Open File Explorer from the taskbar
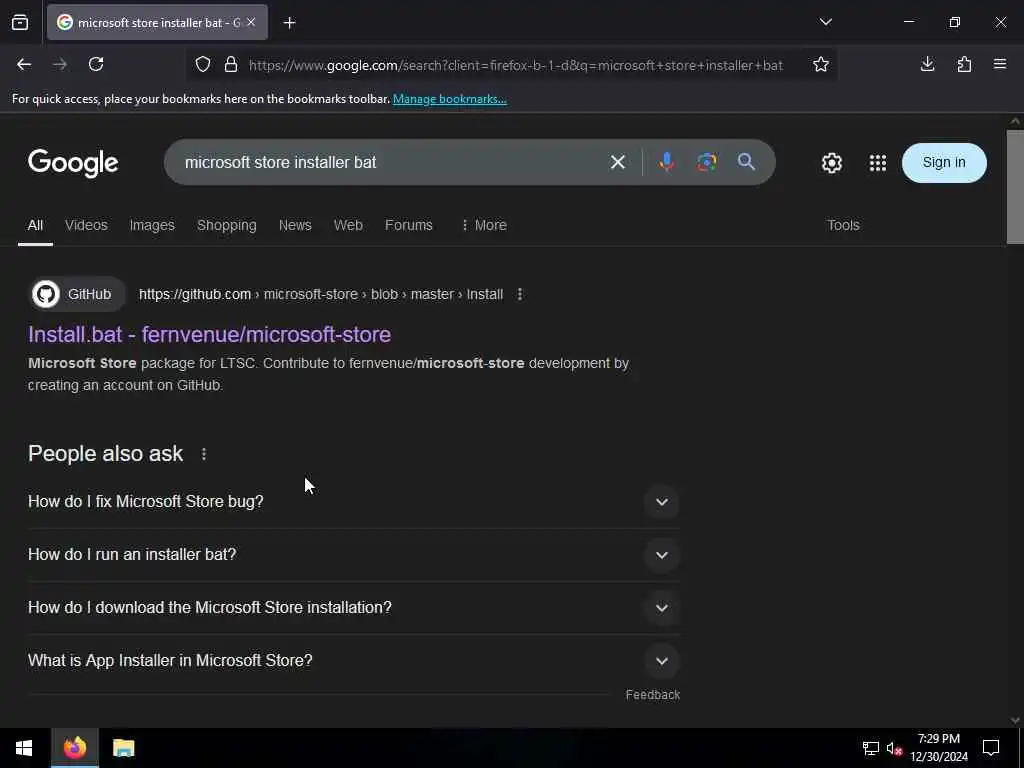The height and width of the screenshot is (768, 1024). (123, 748)
